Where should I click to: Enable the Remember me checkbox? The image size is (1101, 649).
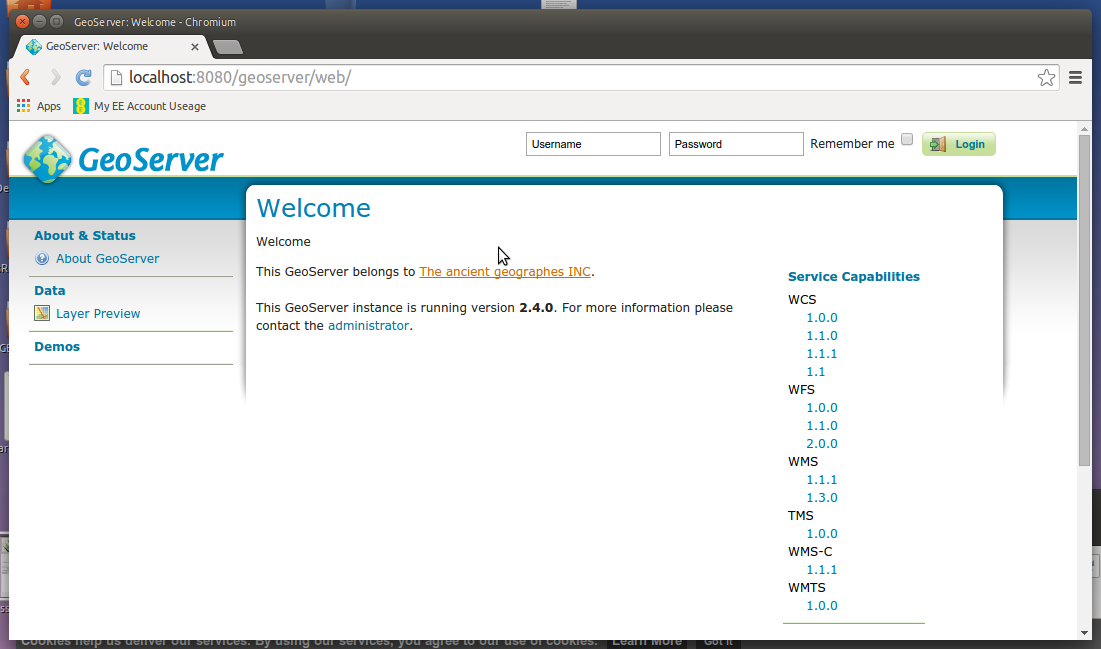pyautogui.click(x=907, y=139)
